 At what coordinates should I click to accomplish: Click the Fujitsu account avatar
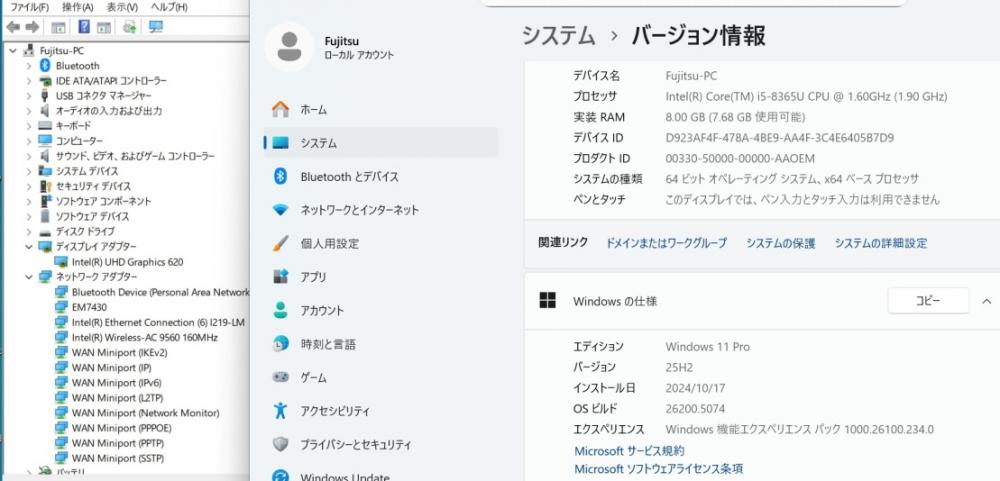290,47
